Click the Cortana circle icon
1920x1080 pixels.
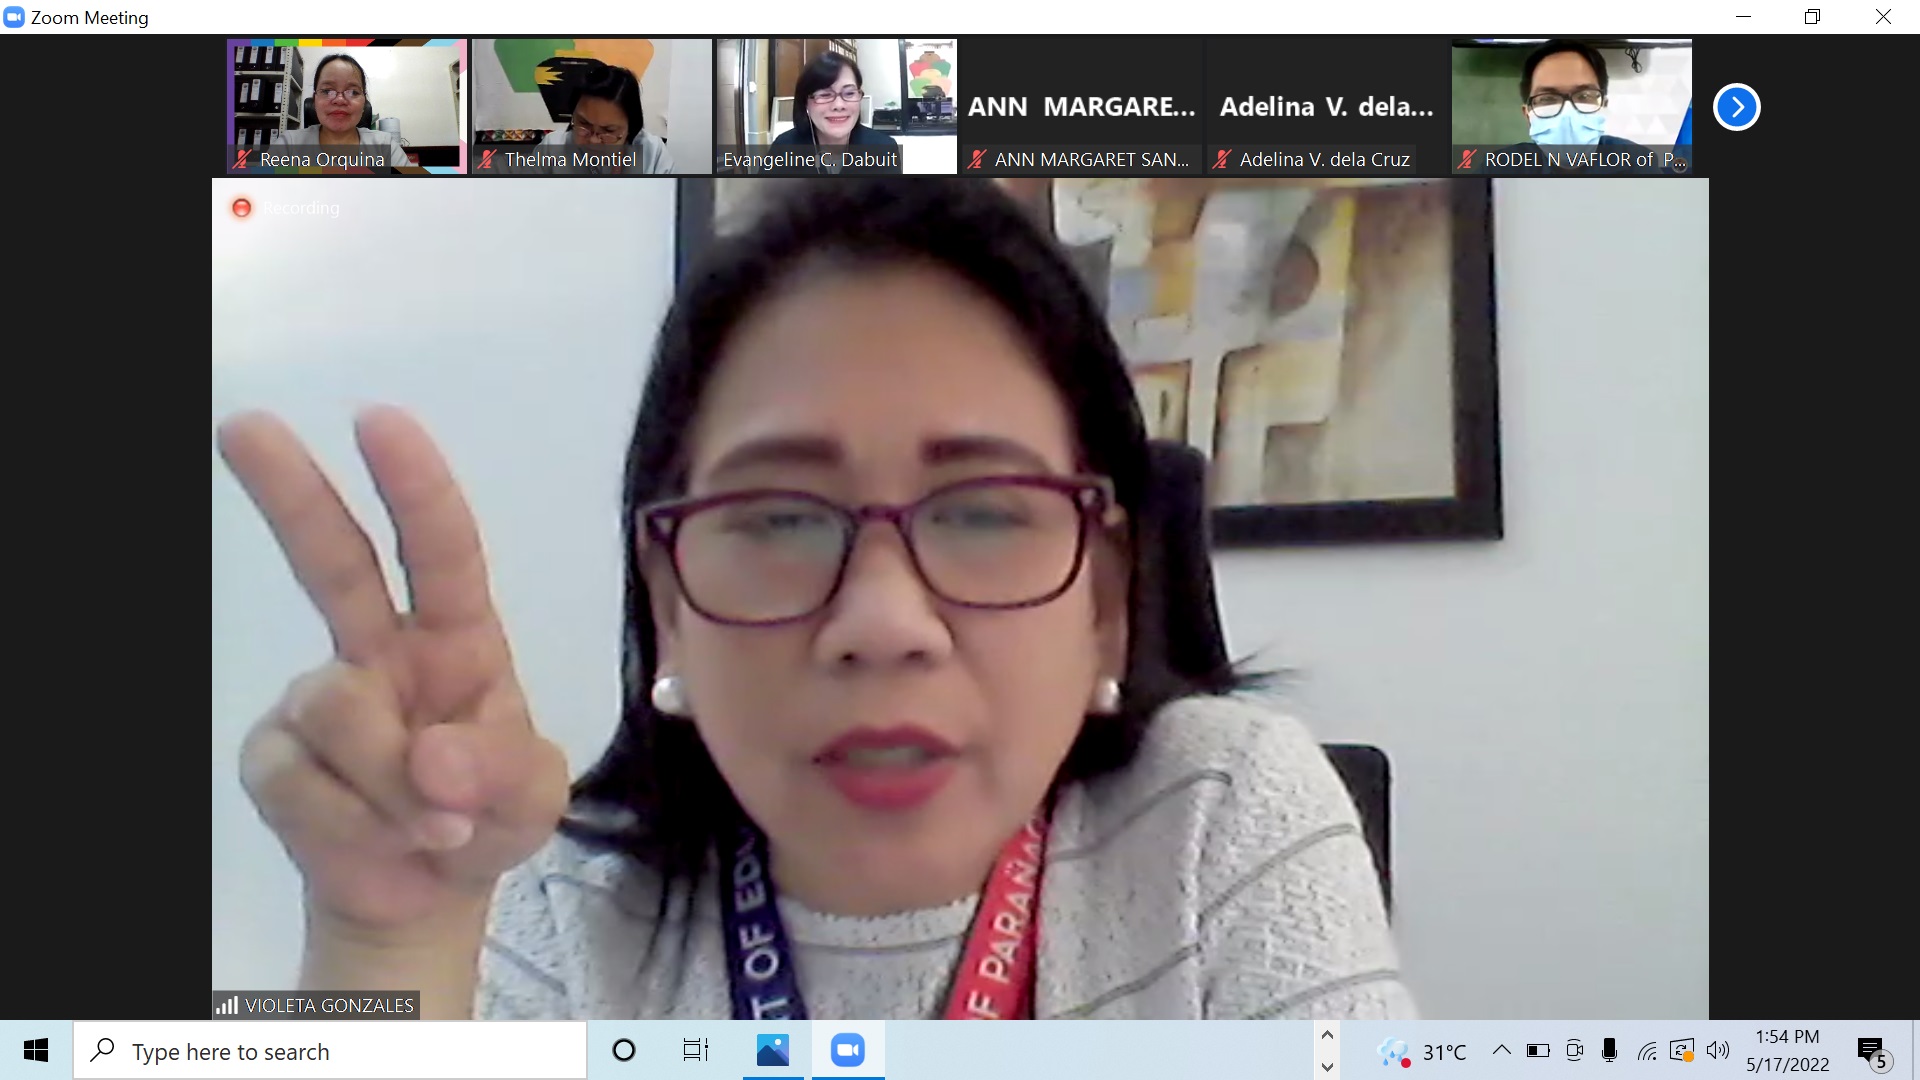pyautogui.click(x=623, y=1050)
